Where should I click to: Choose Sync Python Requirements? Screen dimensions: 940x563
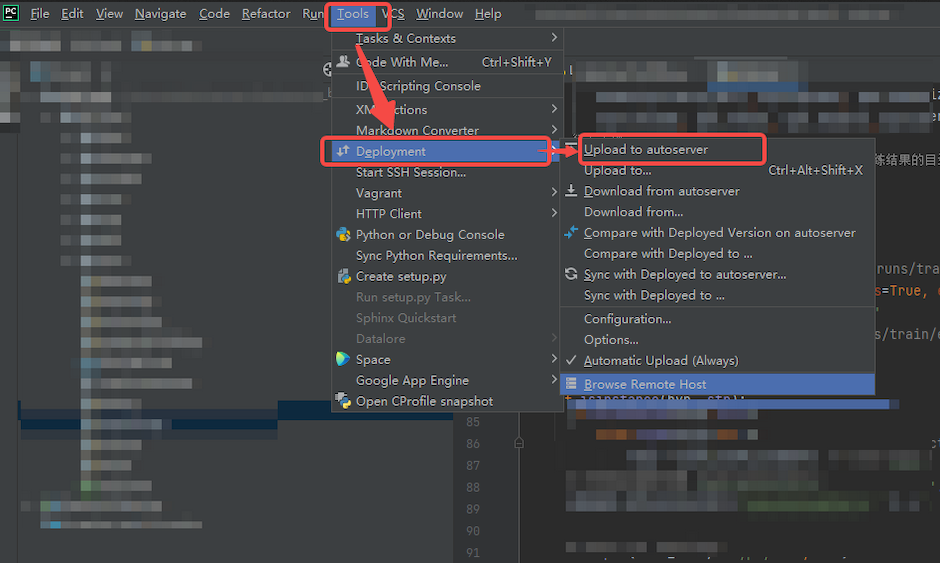[447, 255]
